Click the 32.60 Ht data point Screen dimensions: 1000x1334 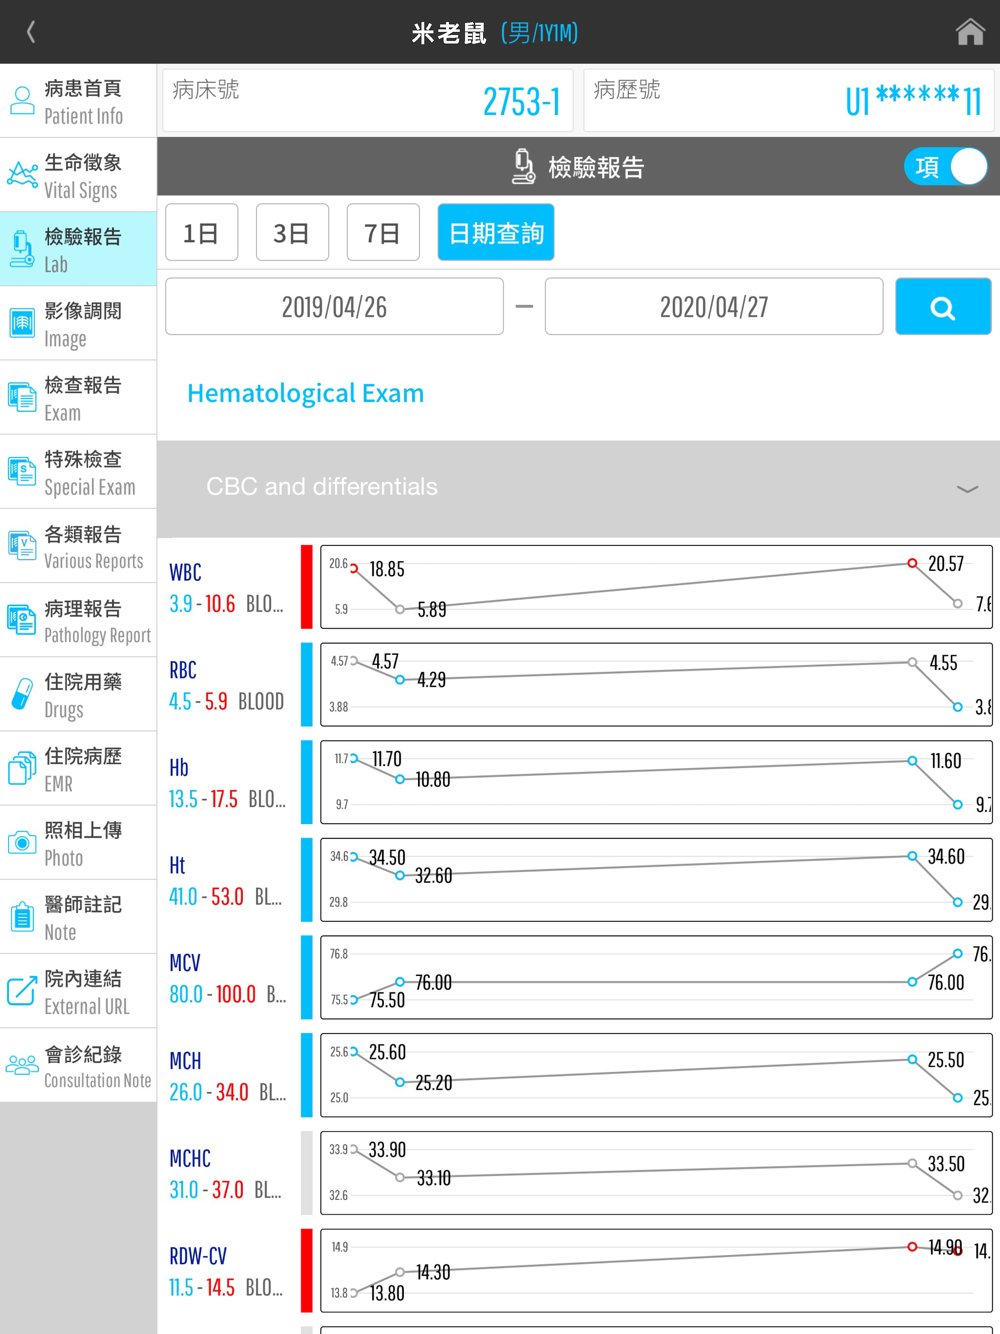coord(400,876)
